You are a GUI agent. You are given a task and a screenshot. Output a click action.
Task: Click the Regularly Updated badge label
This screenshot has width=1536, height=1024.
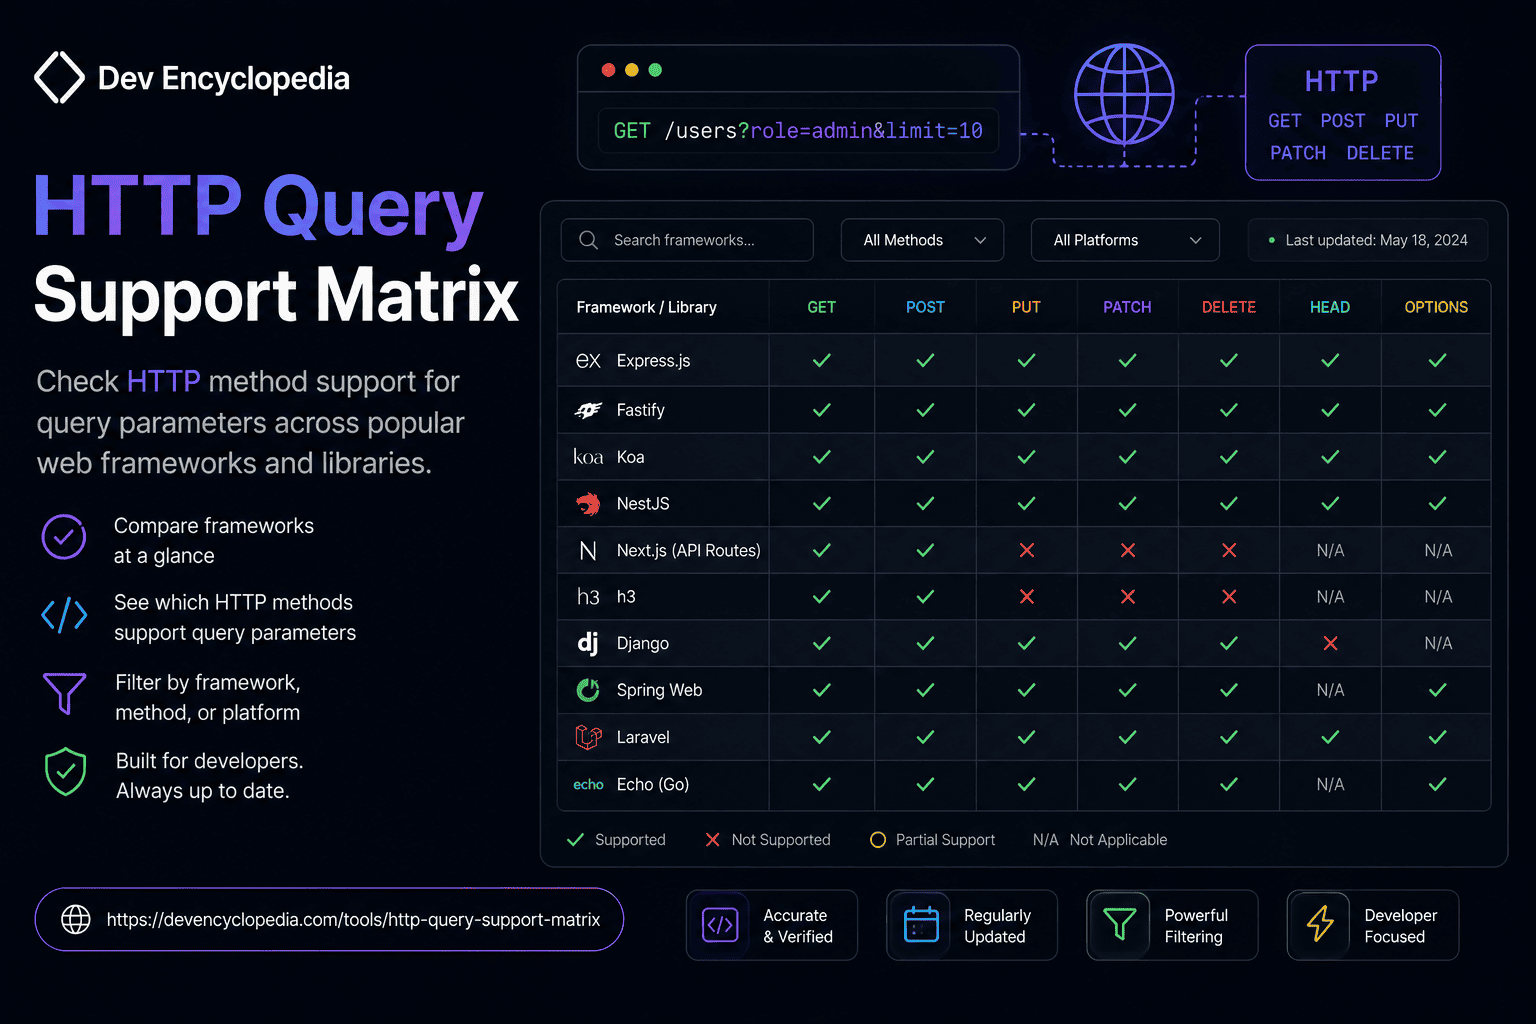(x=997, y=926)
